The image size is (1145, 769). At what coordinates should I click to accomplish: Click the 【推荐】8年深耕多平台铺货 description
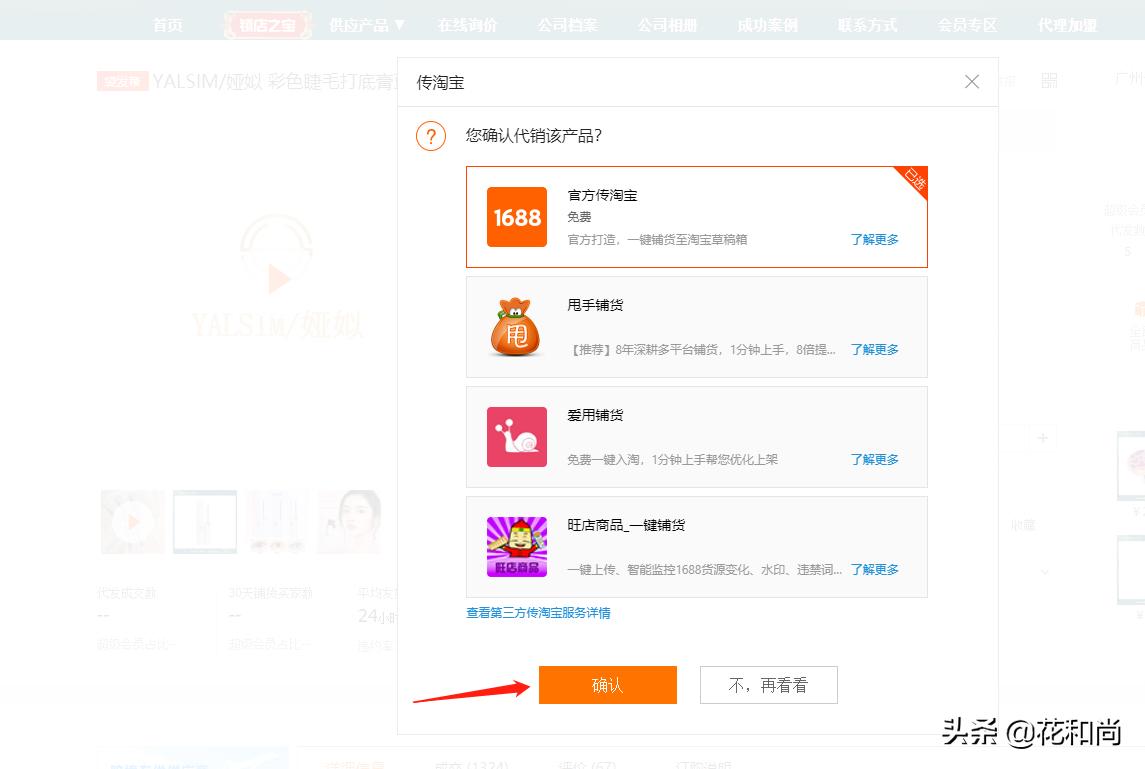pos(702,350)
